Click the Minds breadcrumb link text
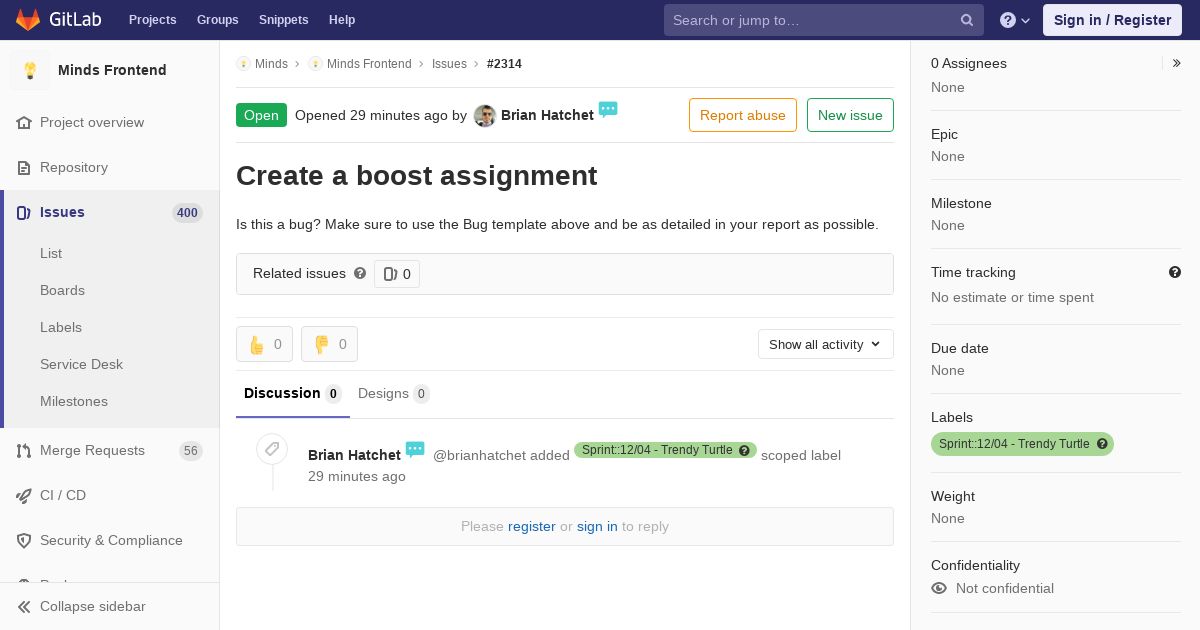 pos(271,64)
